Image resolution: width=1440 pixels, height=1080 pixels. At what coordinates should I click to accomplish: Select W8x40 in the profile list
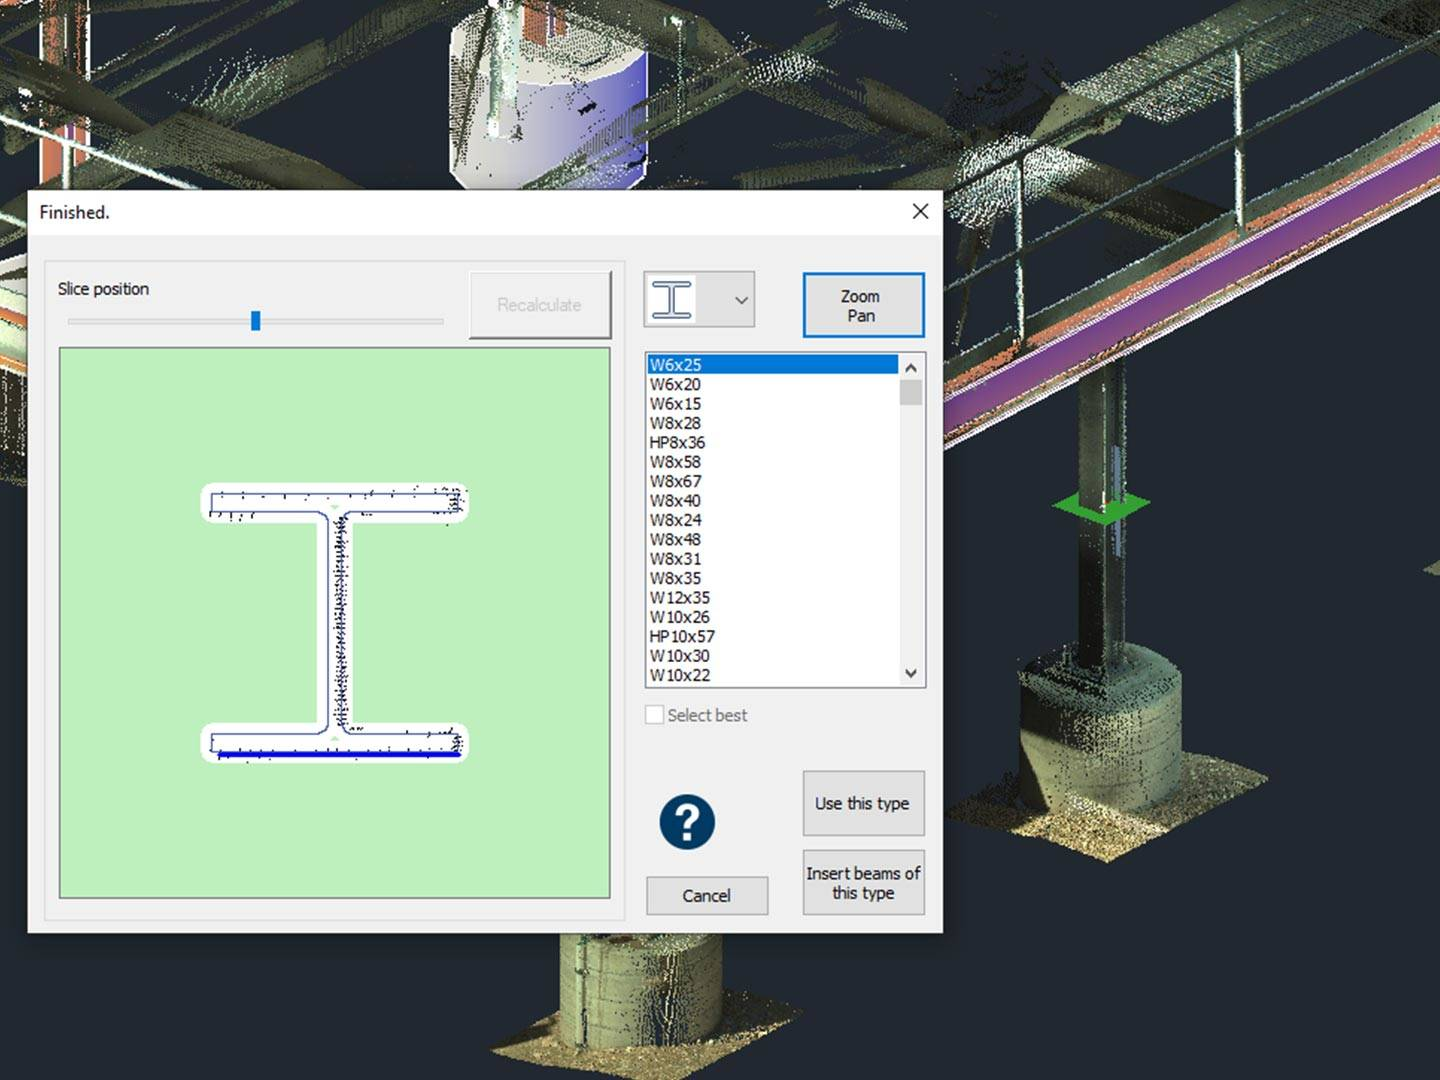coord(773,500)
